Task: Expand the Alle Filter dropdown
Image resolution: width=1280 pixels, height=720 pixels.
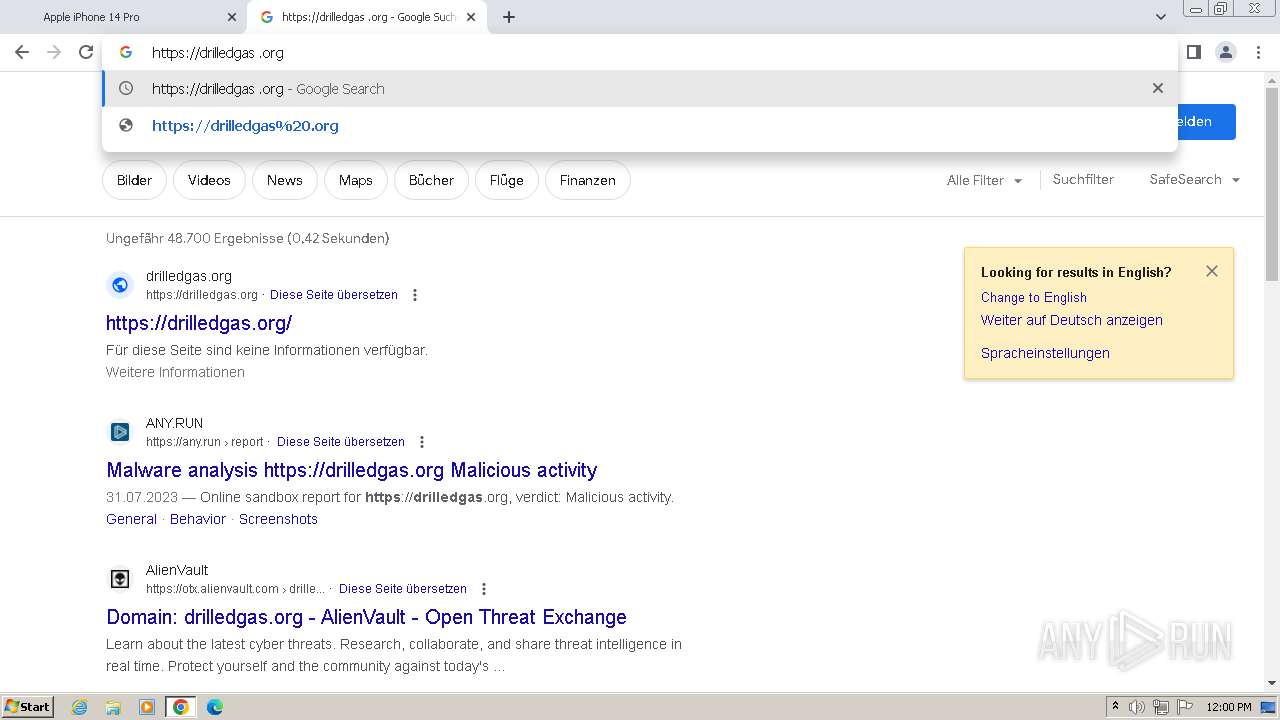Action: click(984, 180)
